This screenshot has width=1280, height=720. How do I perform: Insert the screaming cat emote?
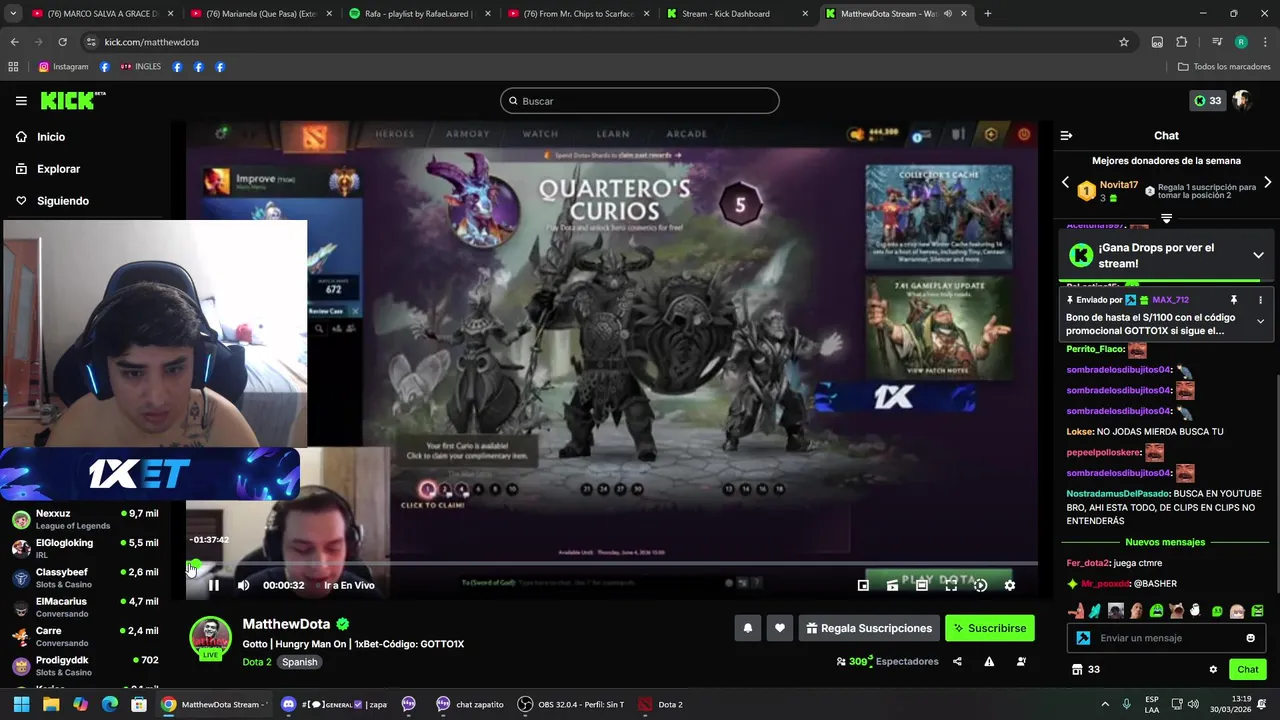click(1176, 610)
